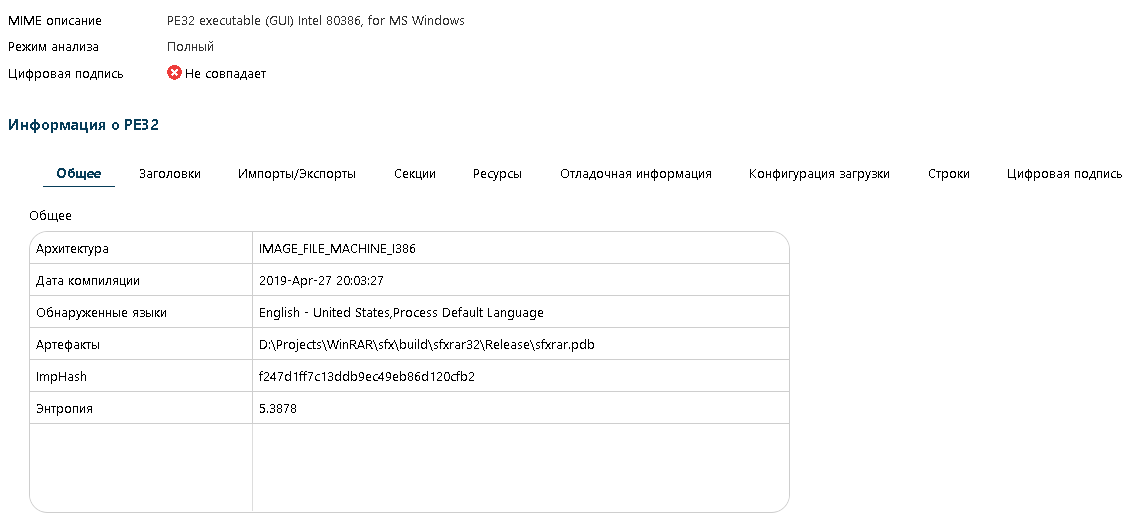Click the red signature mismatch error icon
The height and width of the screenshot is (527, 1142).
(x=174, y=73)
